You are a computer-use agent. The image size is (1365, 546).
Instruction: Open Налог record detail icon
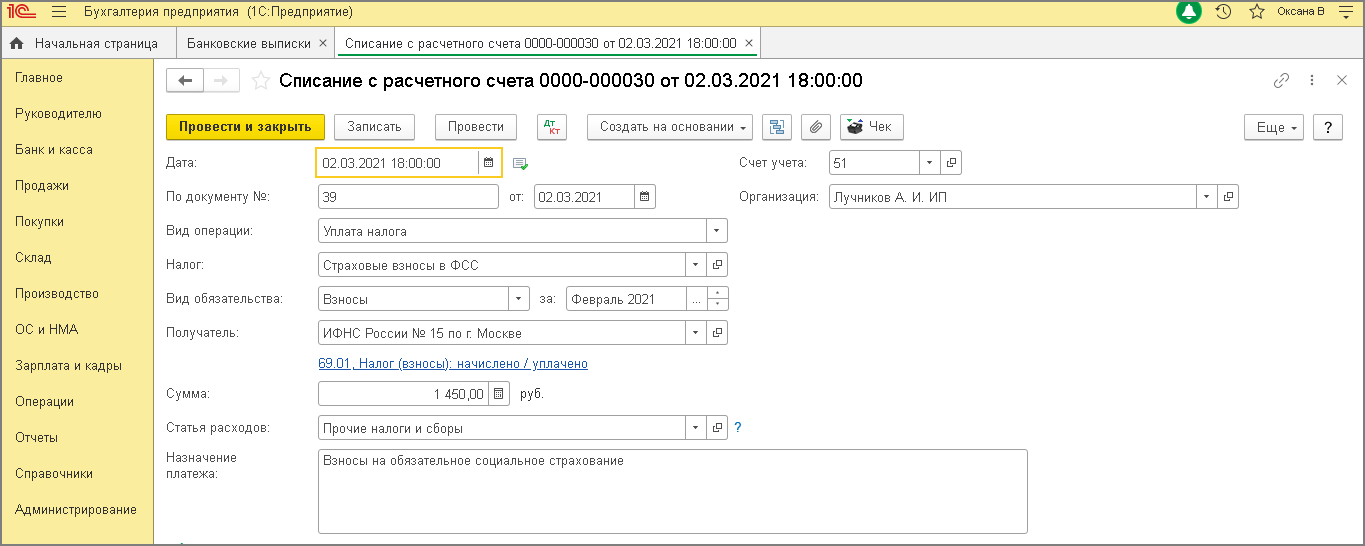tap(717, 265)
